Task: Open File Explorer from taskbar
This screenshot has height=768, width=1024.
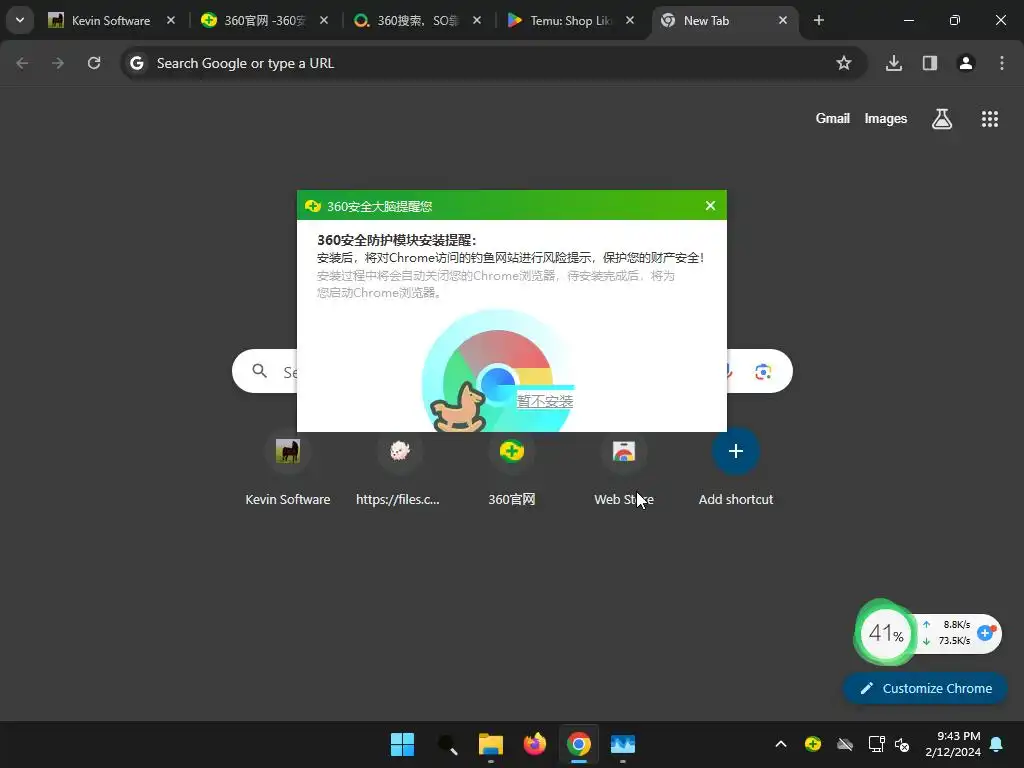Action: pos(490,744)
